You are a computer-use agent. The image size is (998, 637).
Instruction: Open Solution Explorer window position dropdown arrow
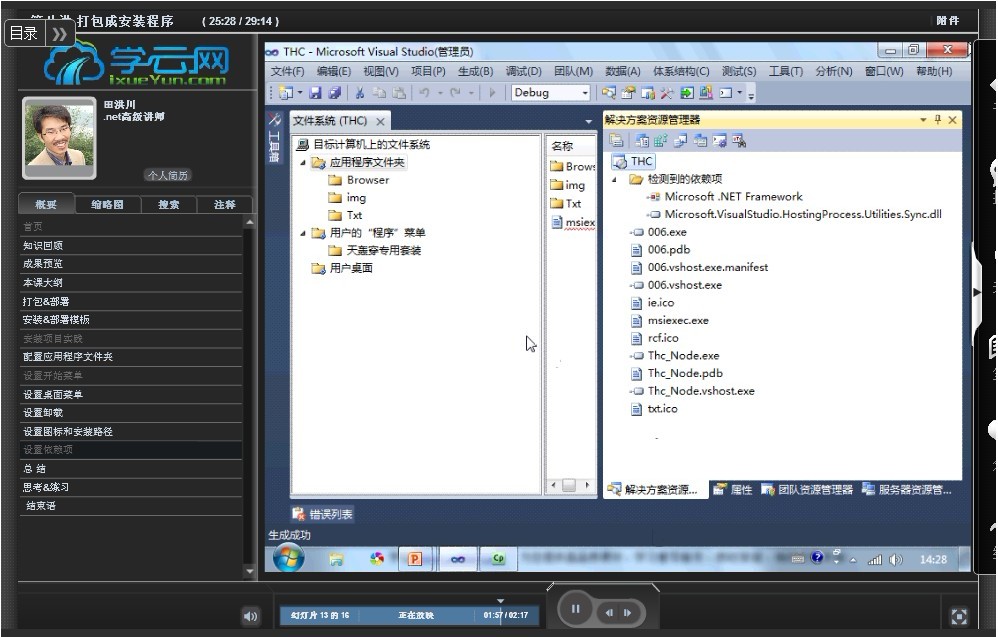coord(923,120)
